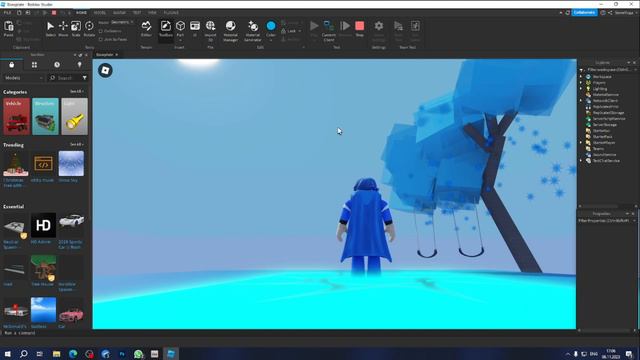
Task: Toggle the Collisions checkbox
Action: [101, 31]
